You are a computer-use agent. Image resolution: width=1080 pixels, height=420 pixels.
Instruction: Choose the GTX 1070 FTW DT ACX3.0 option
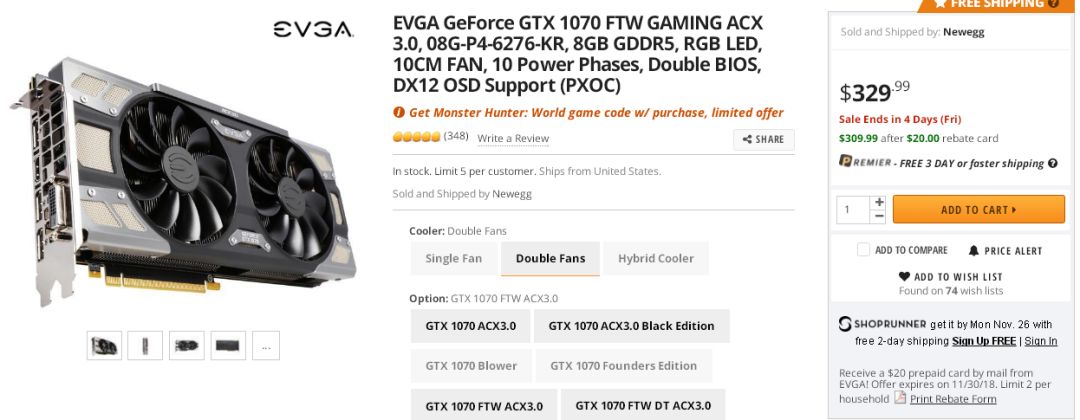click(x=643, y=405)
